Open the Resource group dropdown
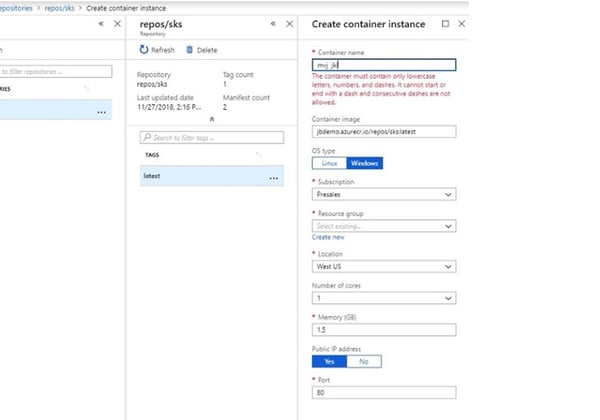Screen dimensions: 600x420 (384, 226)
